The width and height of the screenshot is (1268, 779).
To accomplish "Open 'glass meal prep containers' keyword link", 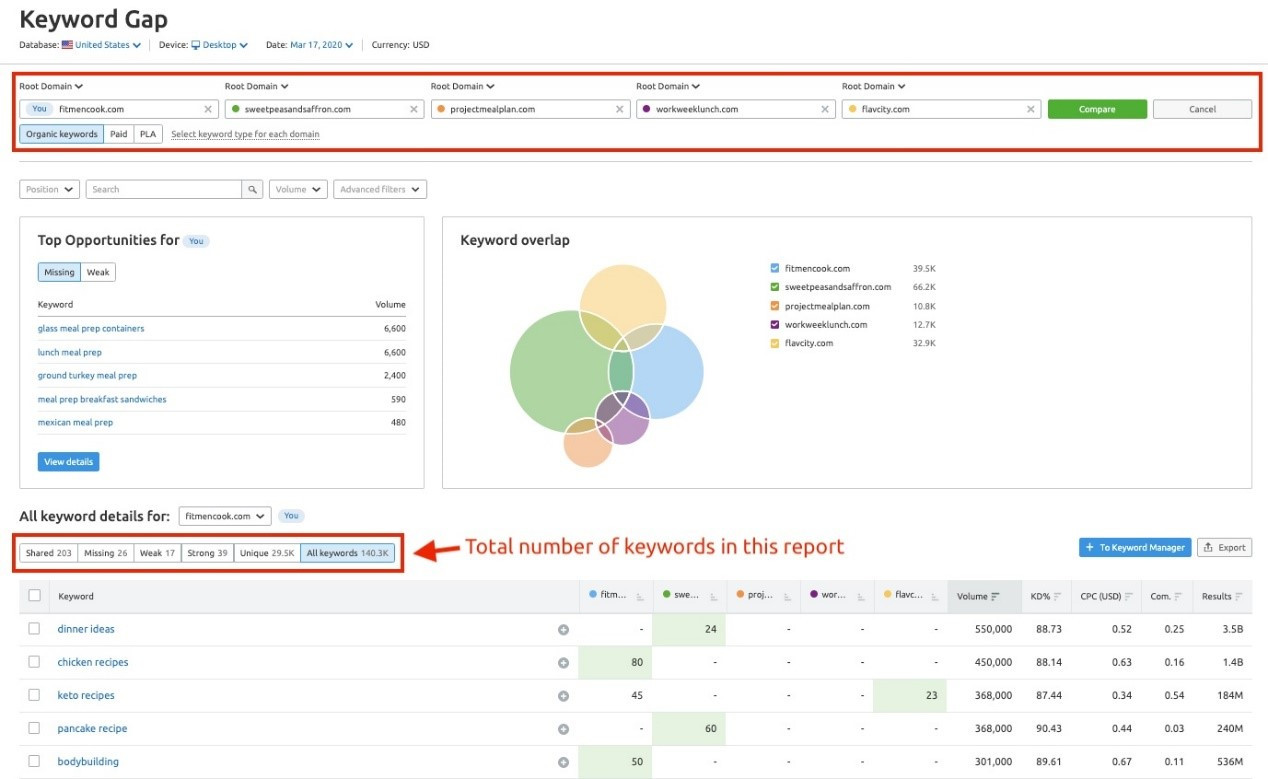I will [x=91, y=328].
